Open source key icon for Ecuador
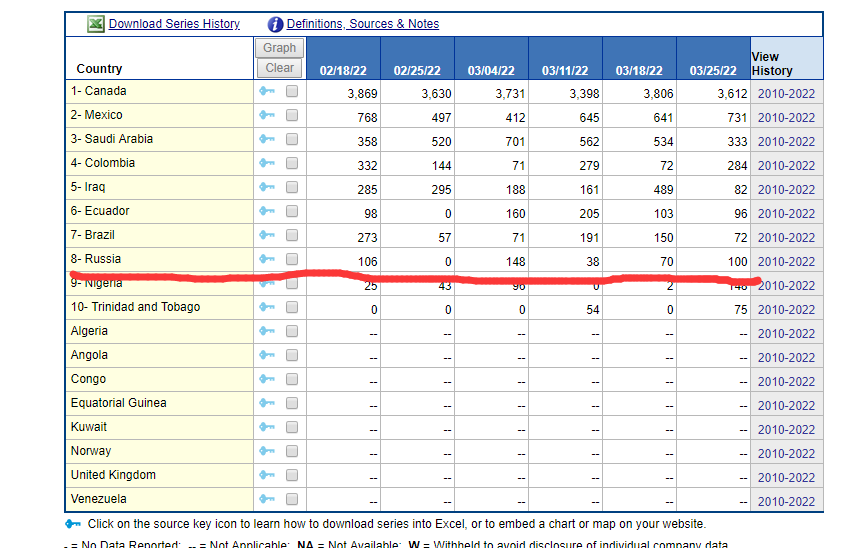 coord(267,211)
